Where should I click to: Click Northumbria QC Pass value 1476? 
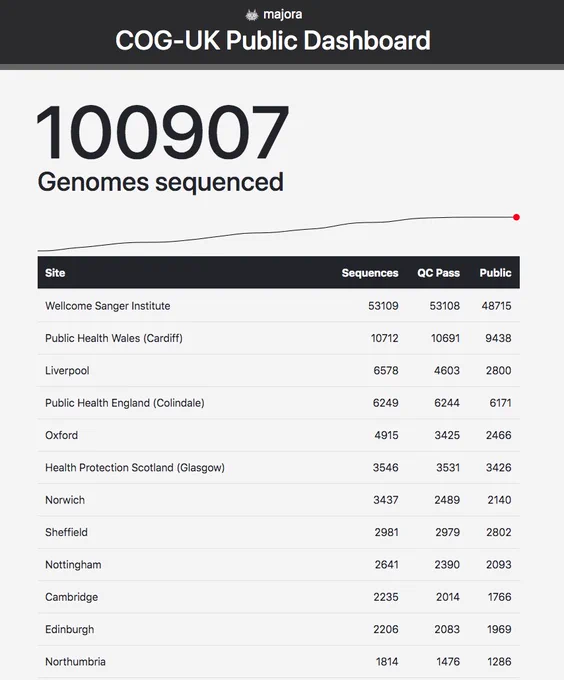tap(448, 662)
